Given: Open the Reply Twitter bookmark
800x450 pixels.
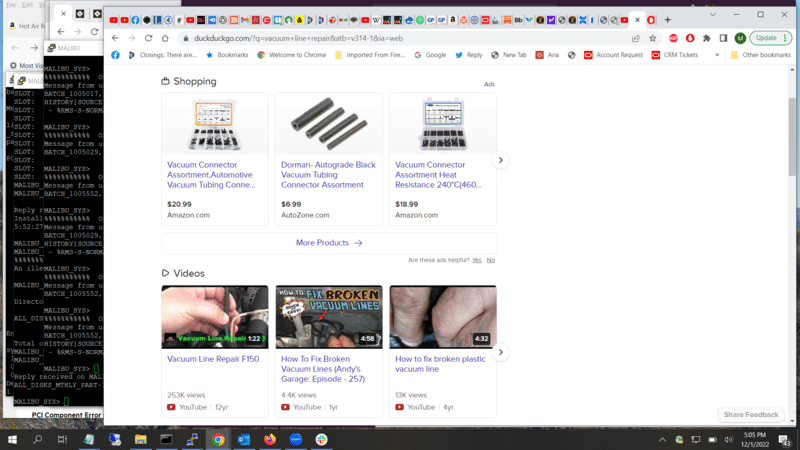Looking at the screenshot, I should 468,55.
